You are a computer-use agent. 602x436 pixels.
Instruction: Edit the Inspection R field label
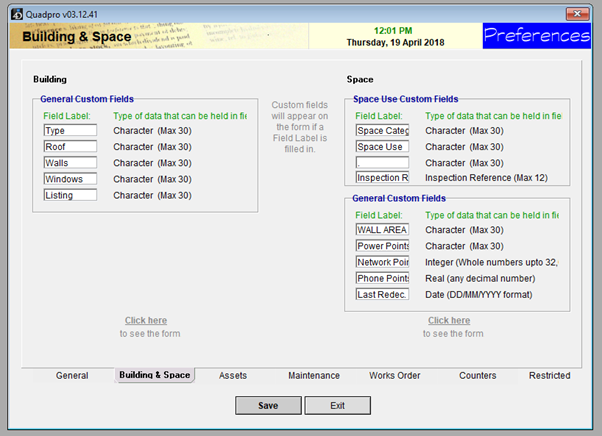[382, 177]
